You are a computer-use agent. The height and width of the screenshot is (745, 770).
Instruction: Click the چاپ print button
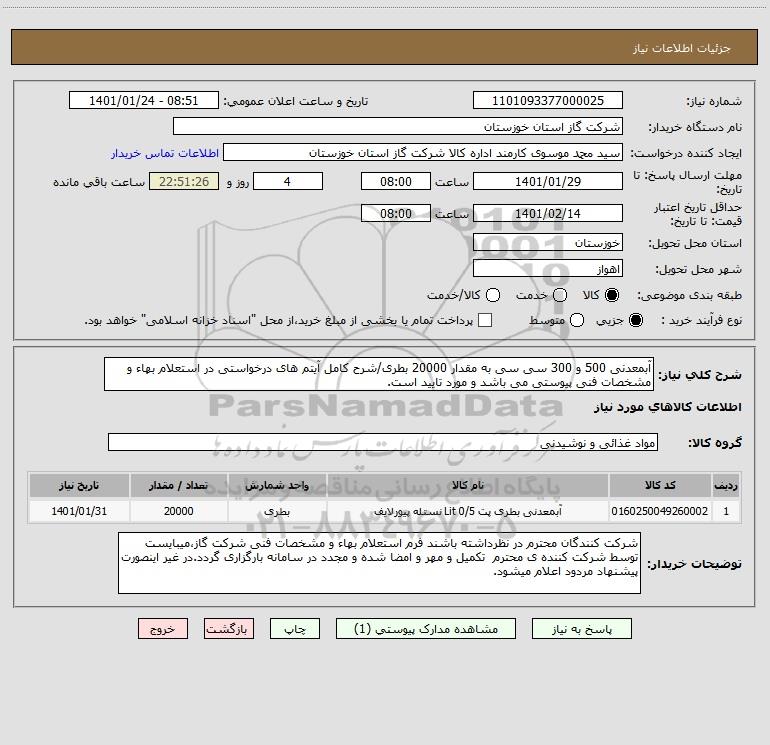point(295,629)
